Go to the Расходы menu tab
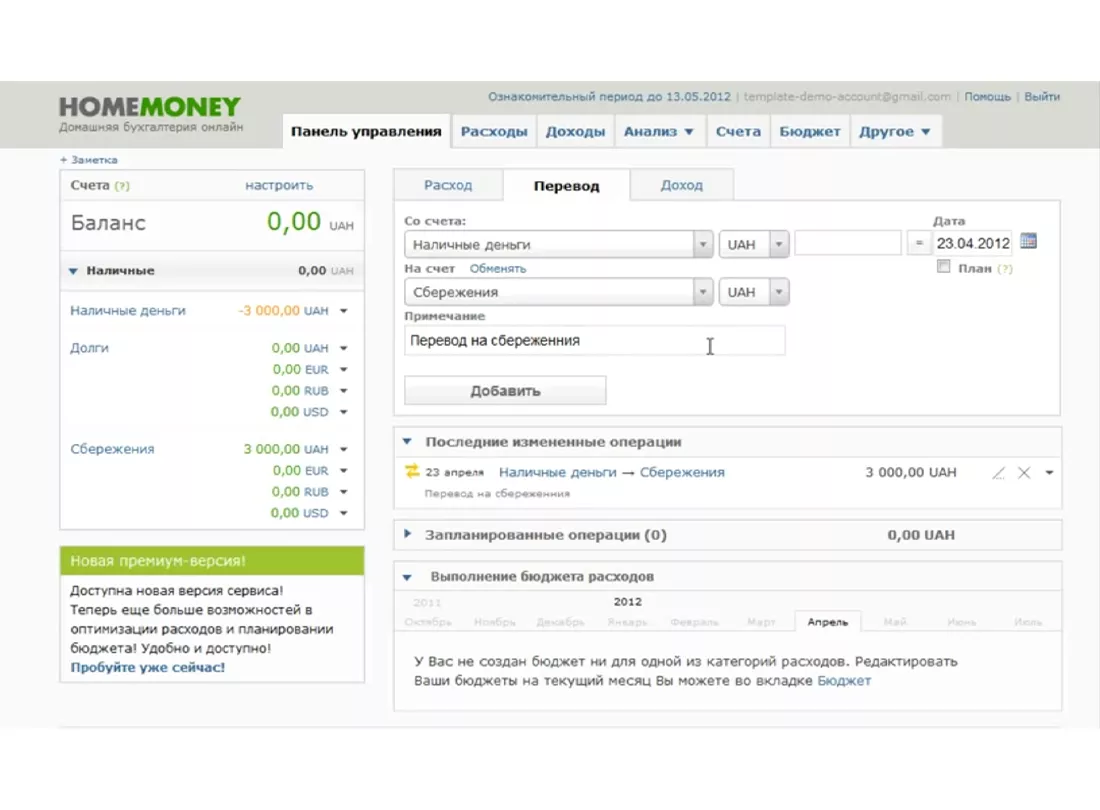This screenshot has width=1100, height=810. (494, 131)
